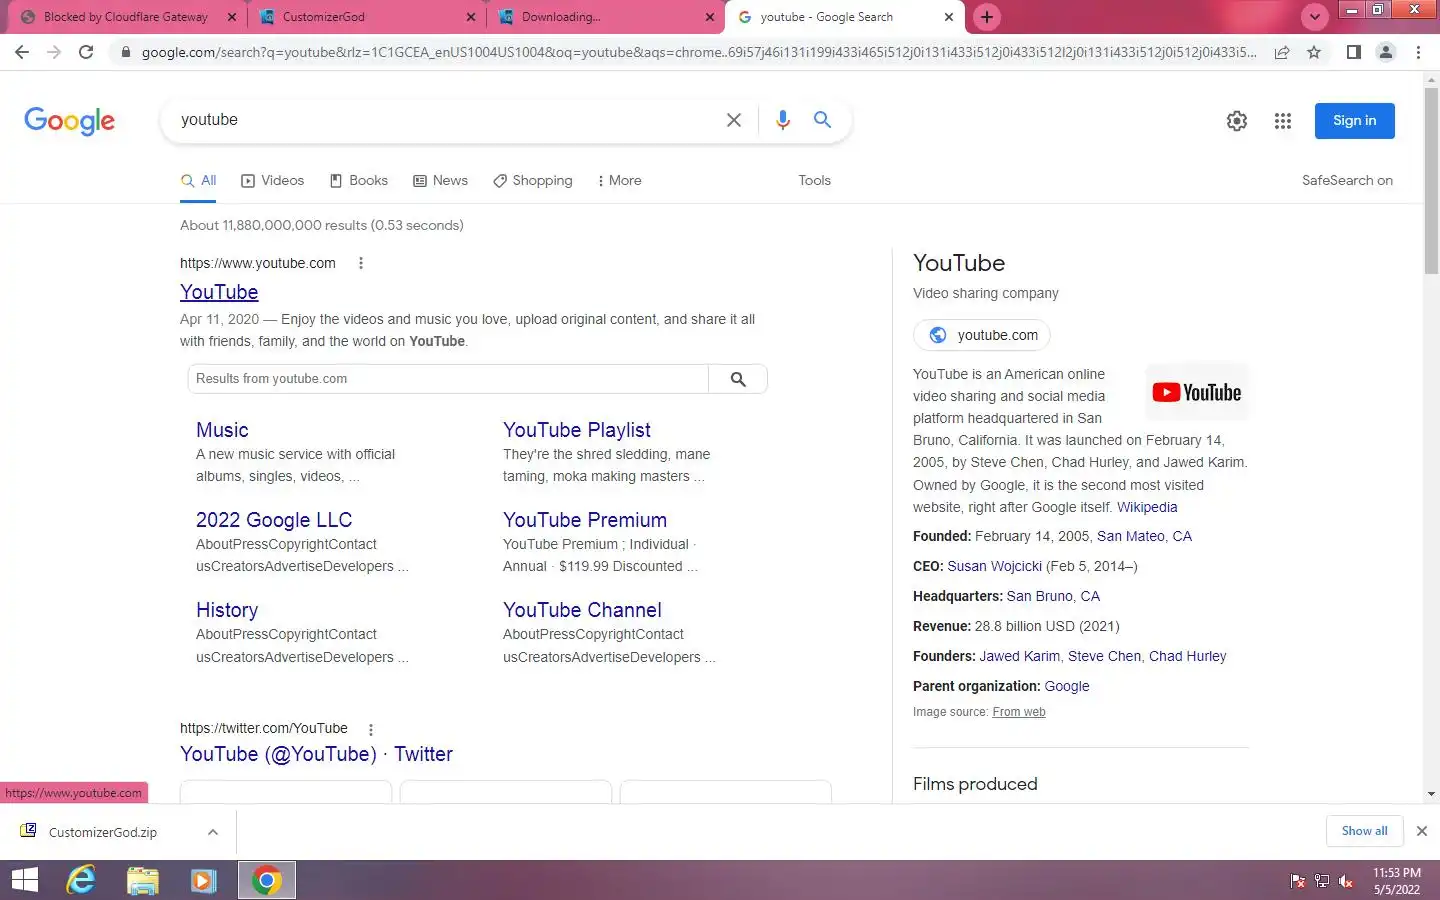This screenshot has width=1440, height=900.
Task: Open options dots next to youtube.com URL
Action: [x=361, y=264]
